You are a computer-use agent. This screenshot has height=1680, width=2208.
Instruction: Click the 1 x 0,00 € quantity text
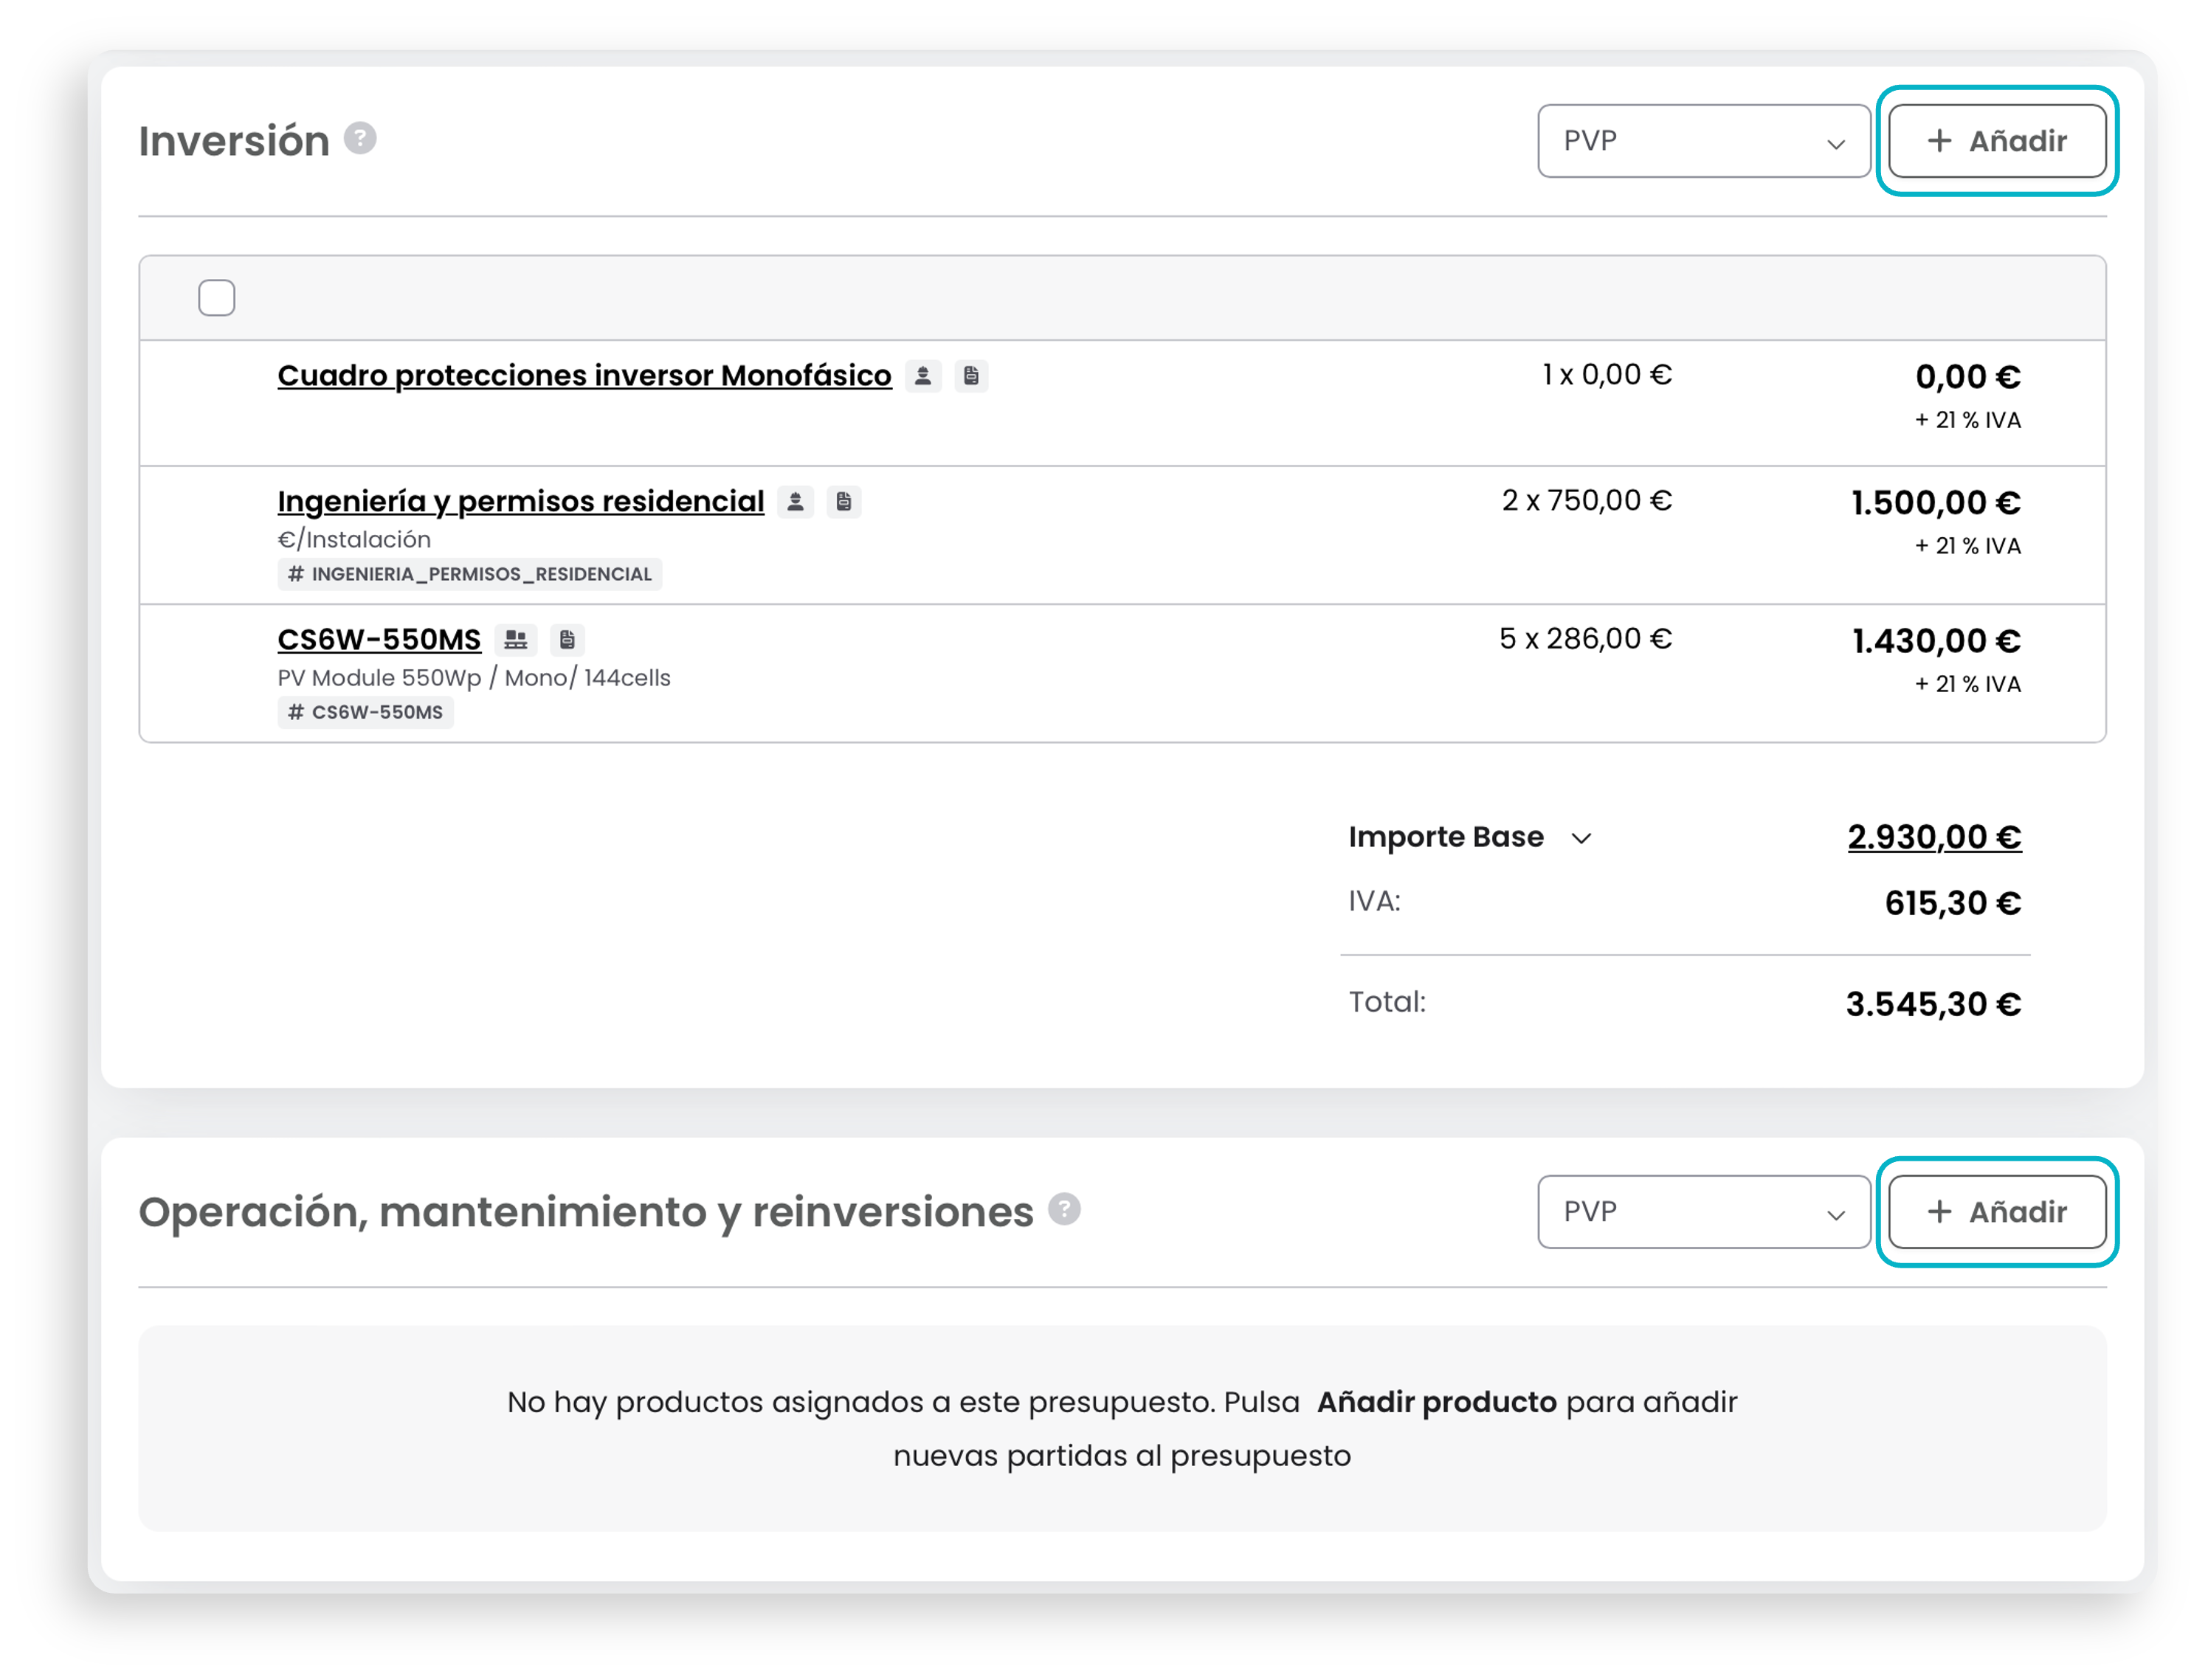[1606, 375]
